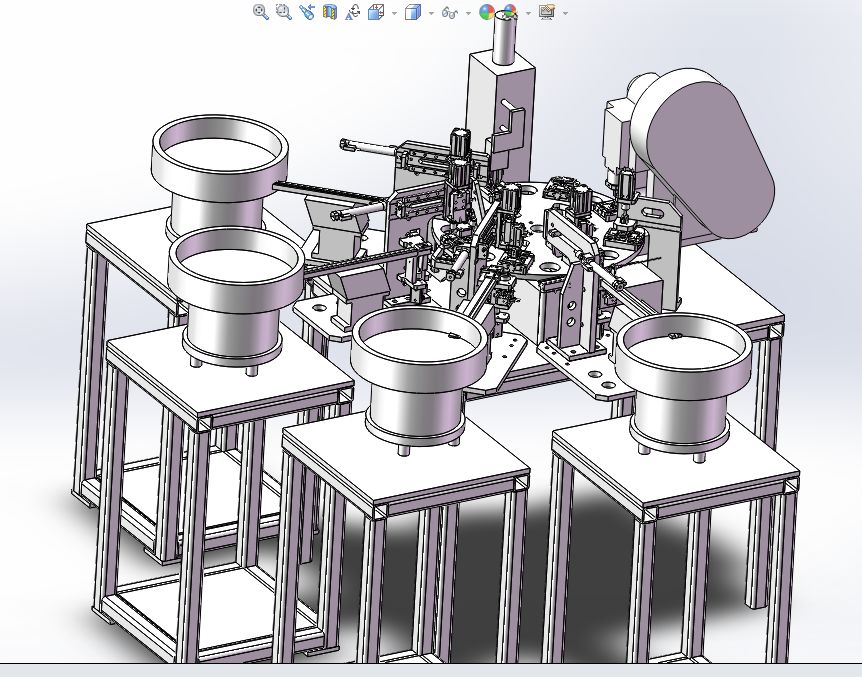This screenshot has height=677, width=862.
Task: Open the Apply Scene dropdown arrow
Action: tap(528, 13)
